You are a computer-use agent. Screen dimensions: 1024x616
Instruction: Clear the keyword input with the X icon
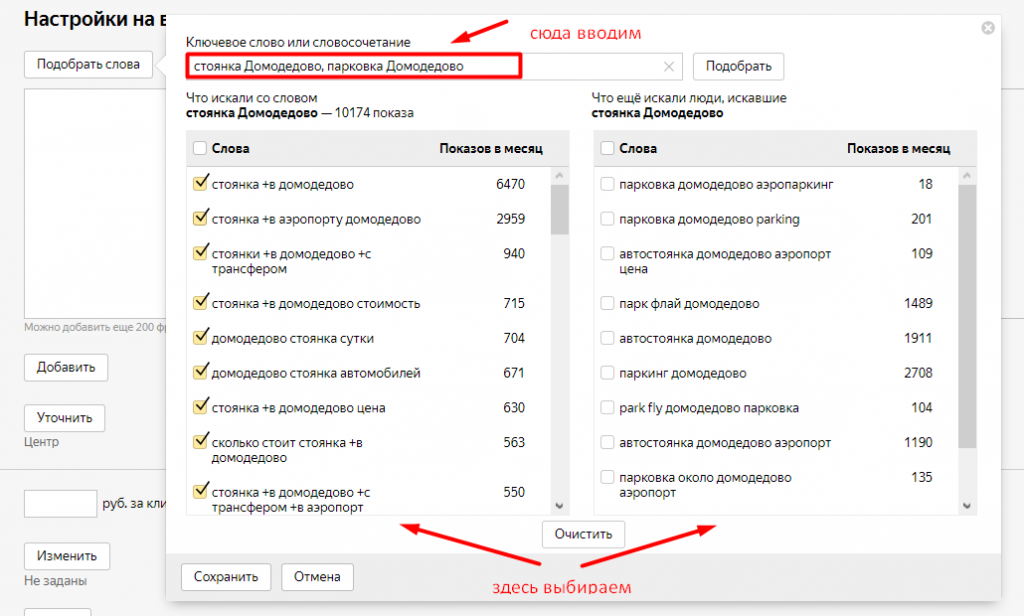pos(669,67)
